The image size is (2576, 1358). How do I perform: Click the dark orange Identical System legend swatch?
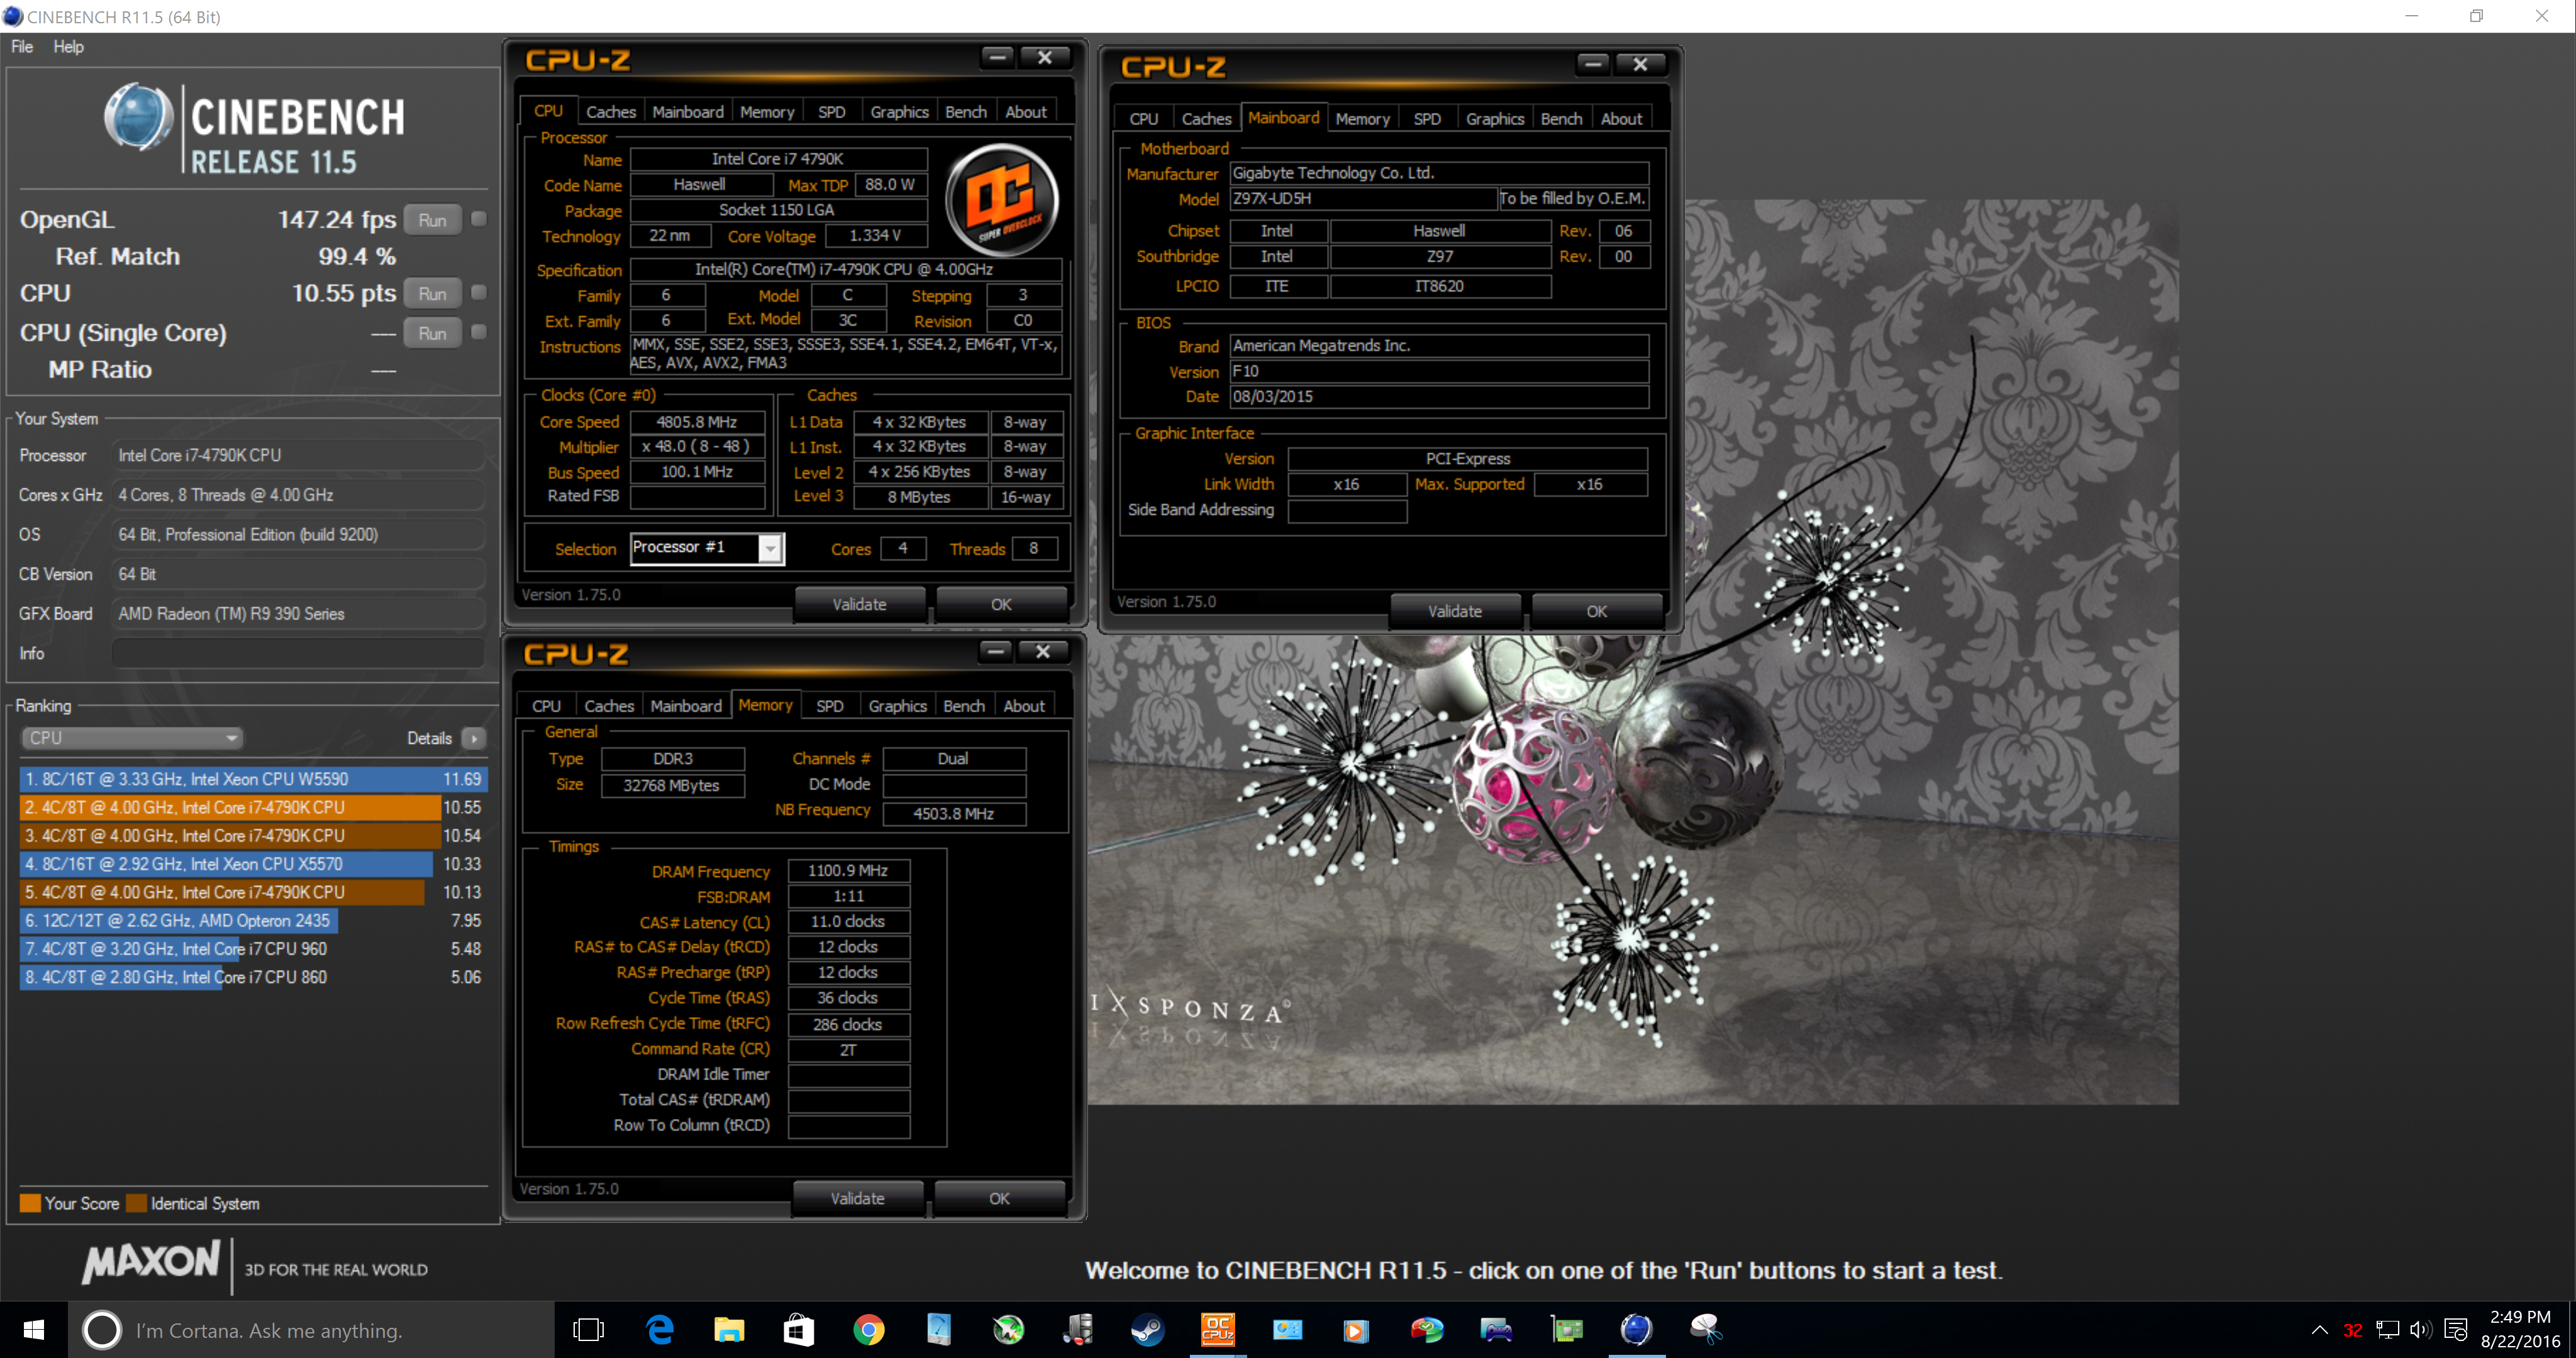(136, 1203)
